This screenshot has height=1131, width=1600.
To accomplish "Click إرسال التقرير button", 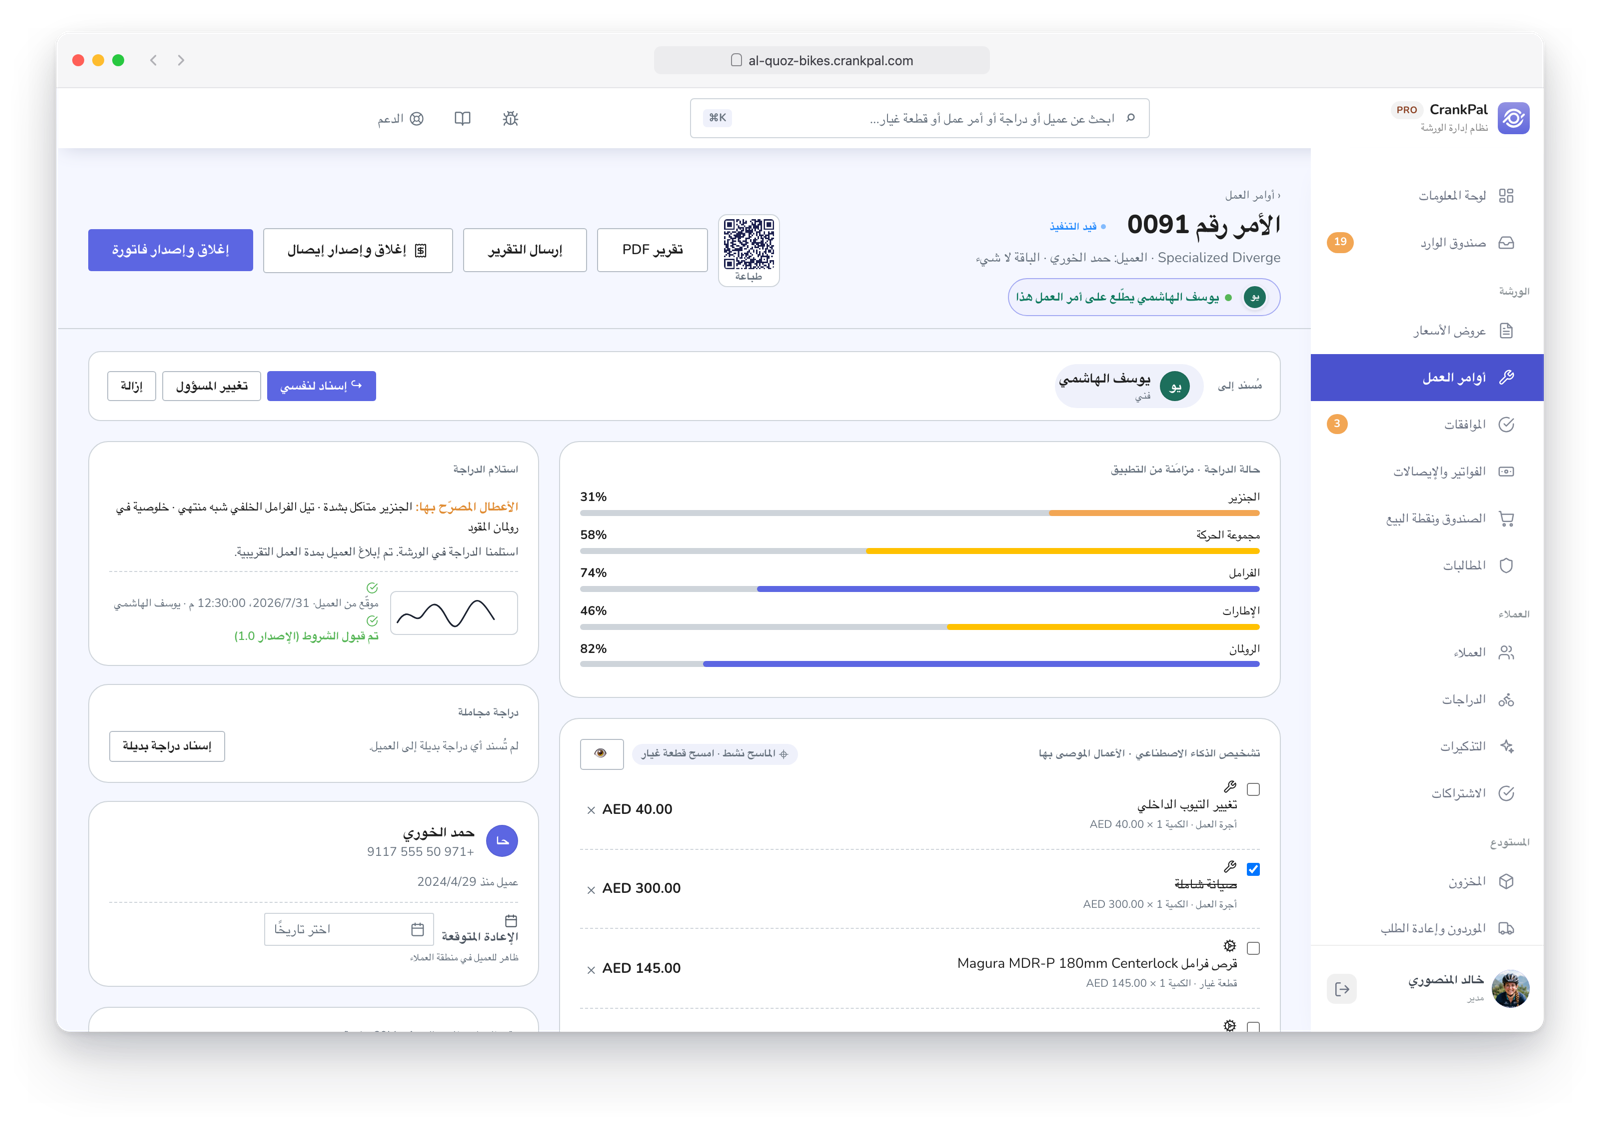I will (x=525, y=250).
